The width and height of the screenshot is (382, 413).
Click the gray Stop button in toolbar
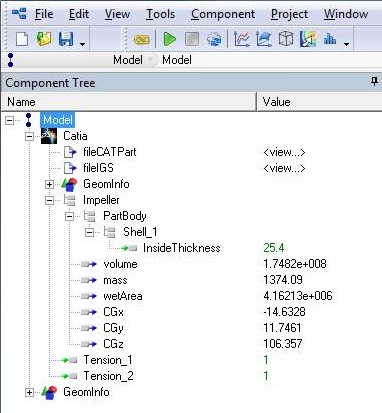[x=192, y=39]
